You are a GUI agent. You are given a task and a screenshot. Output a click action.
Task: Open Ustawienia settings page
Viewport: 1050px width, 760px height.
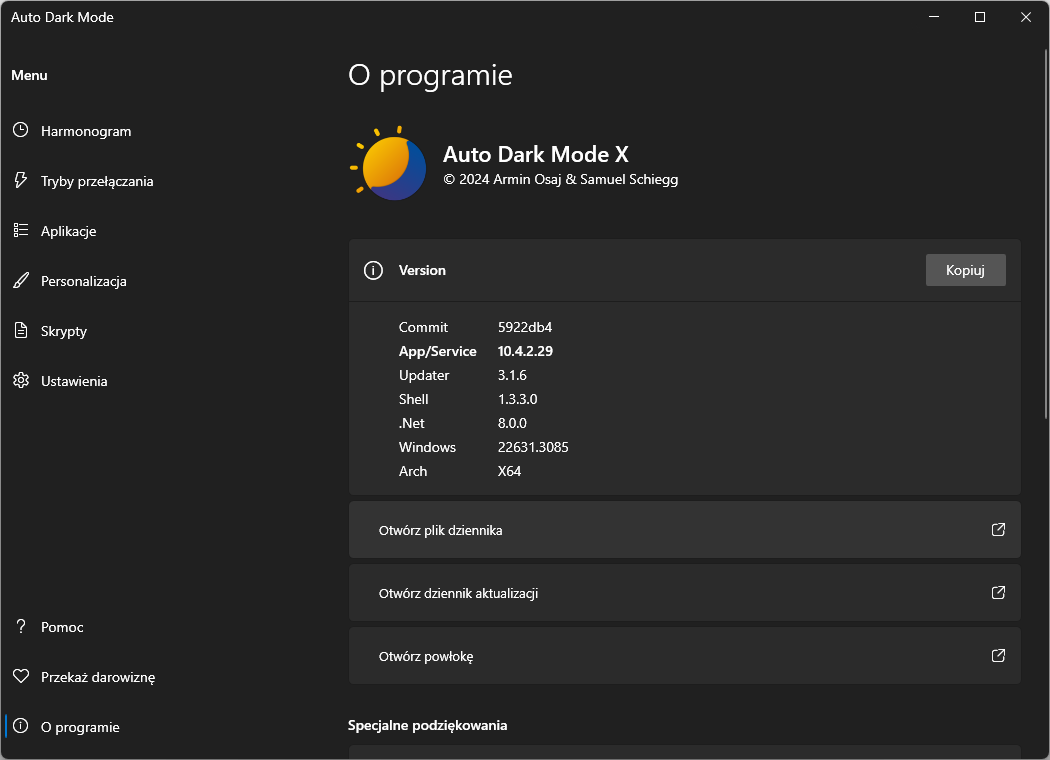(x=74, y=381)
